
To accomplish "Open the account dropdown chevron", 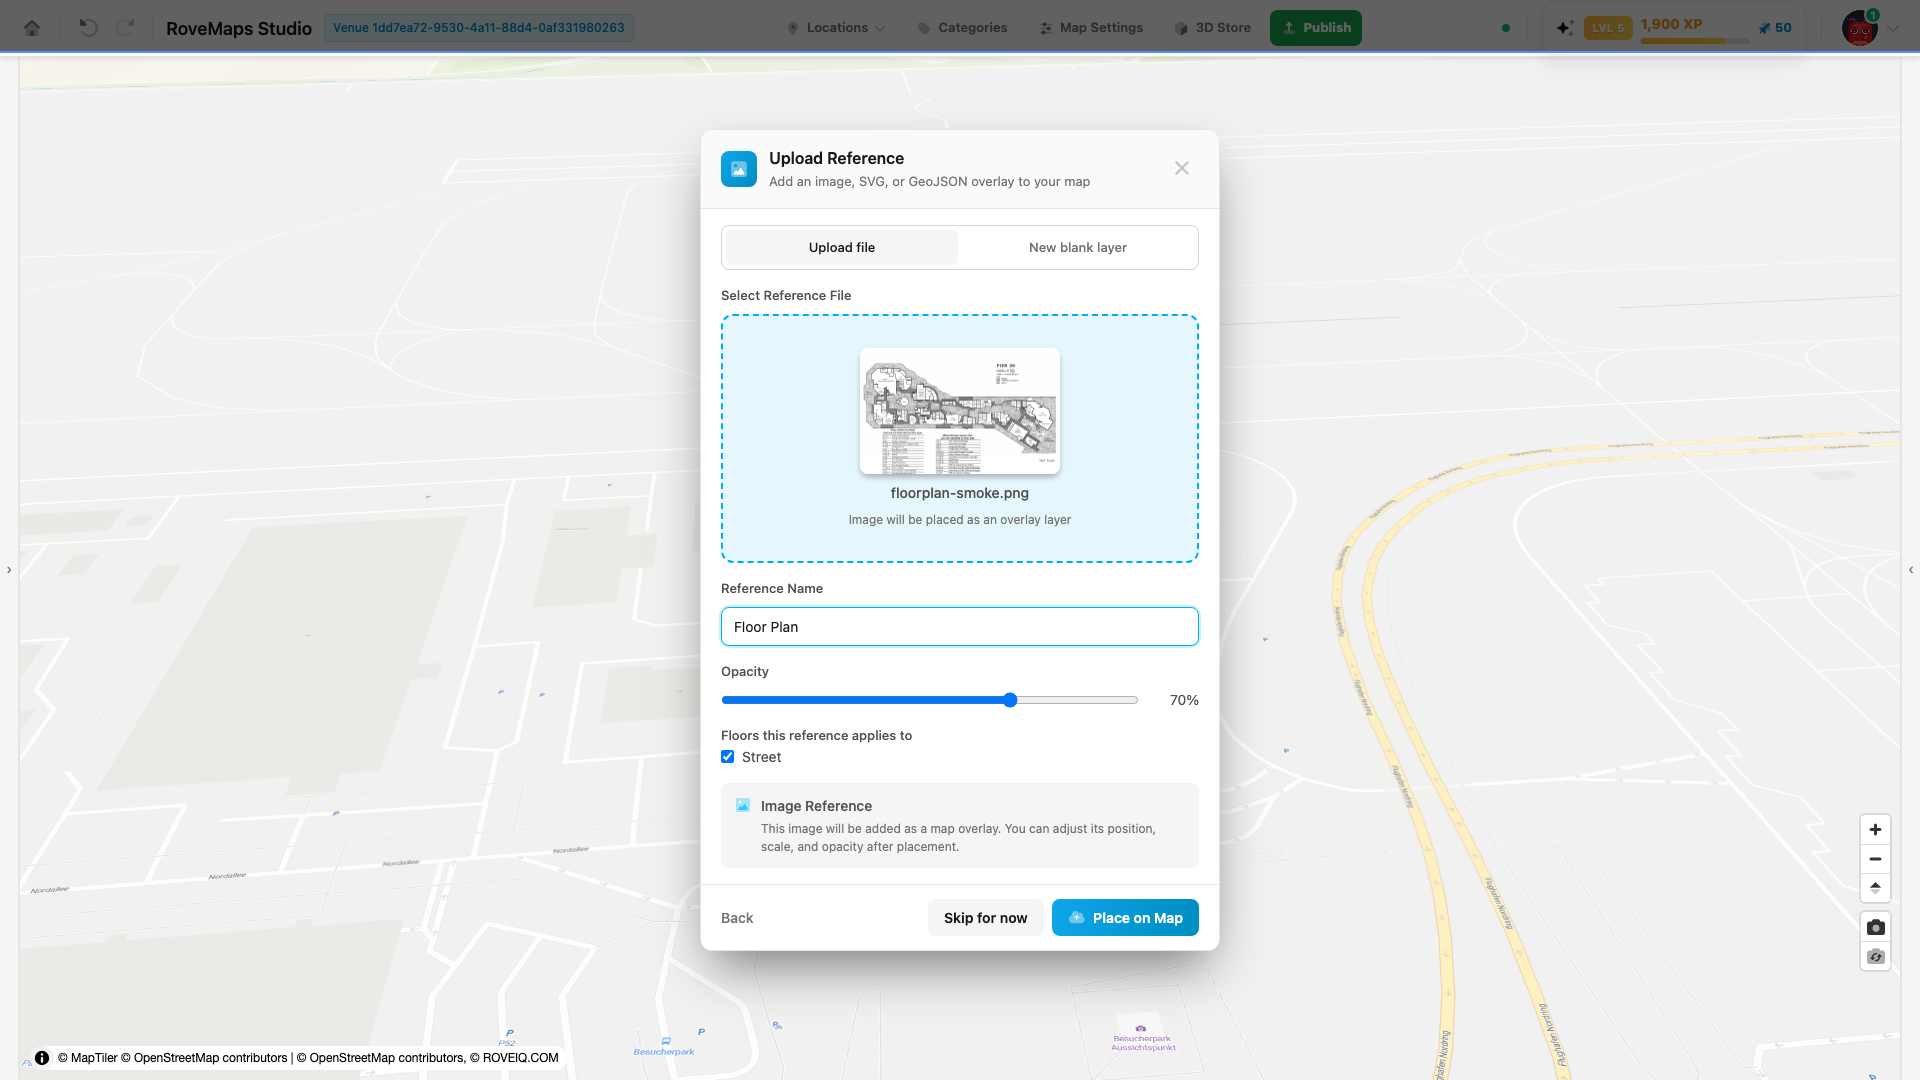I will [1893, 29].
